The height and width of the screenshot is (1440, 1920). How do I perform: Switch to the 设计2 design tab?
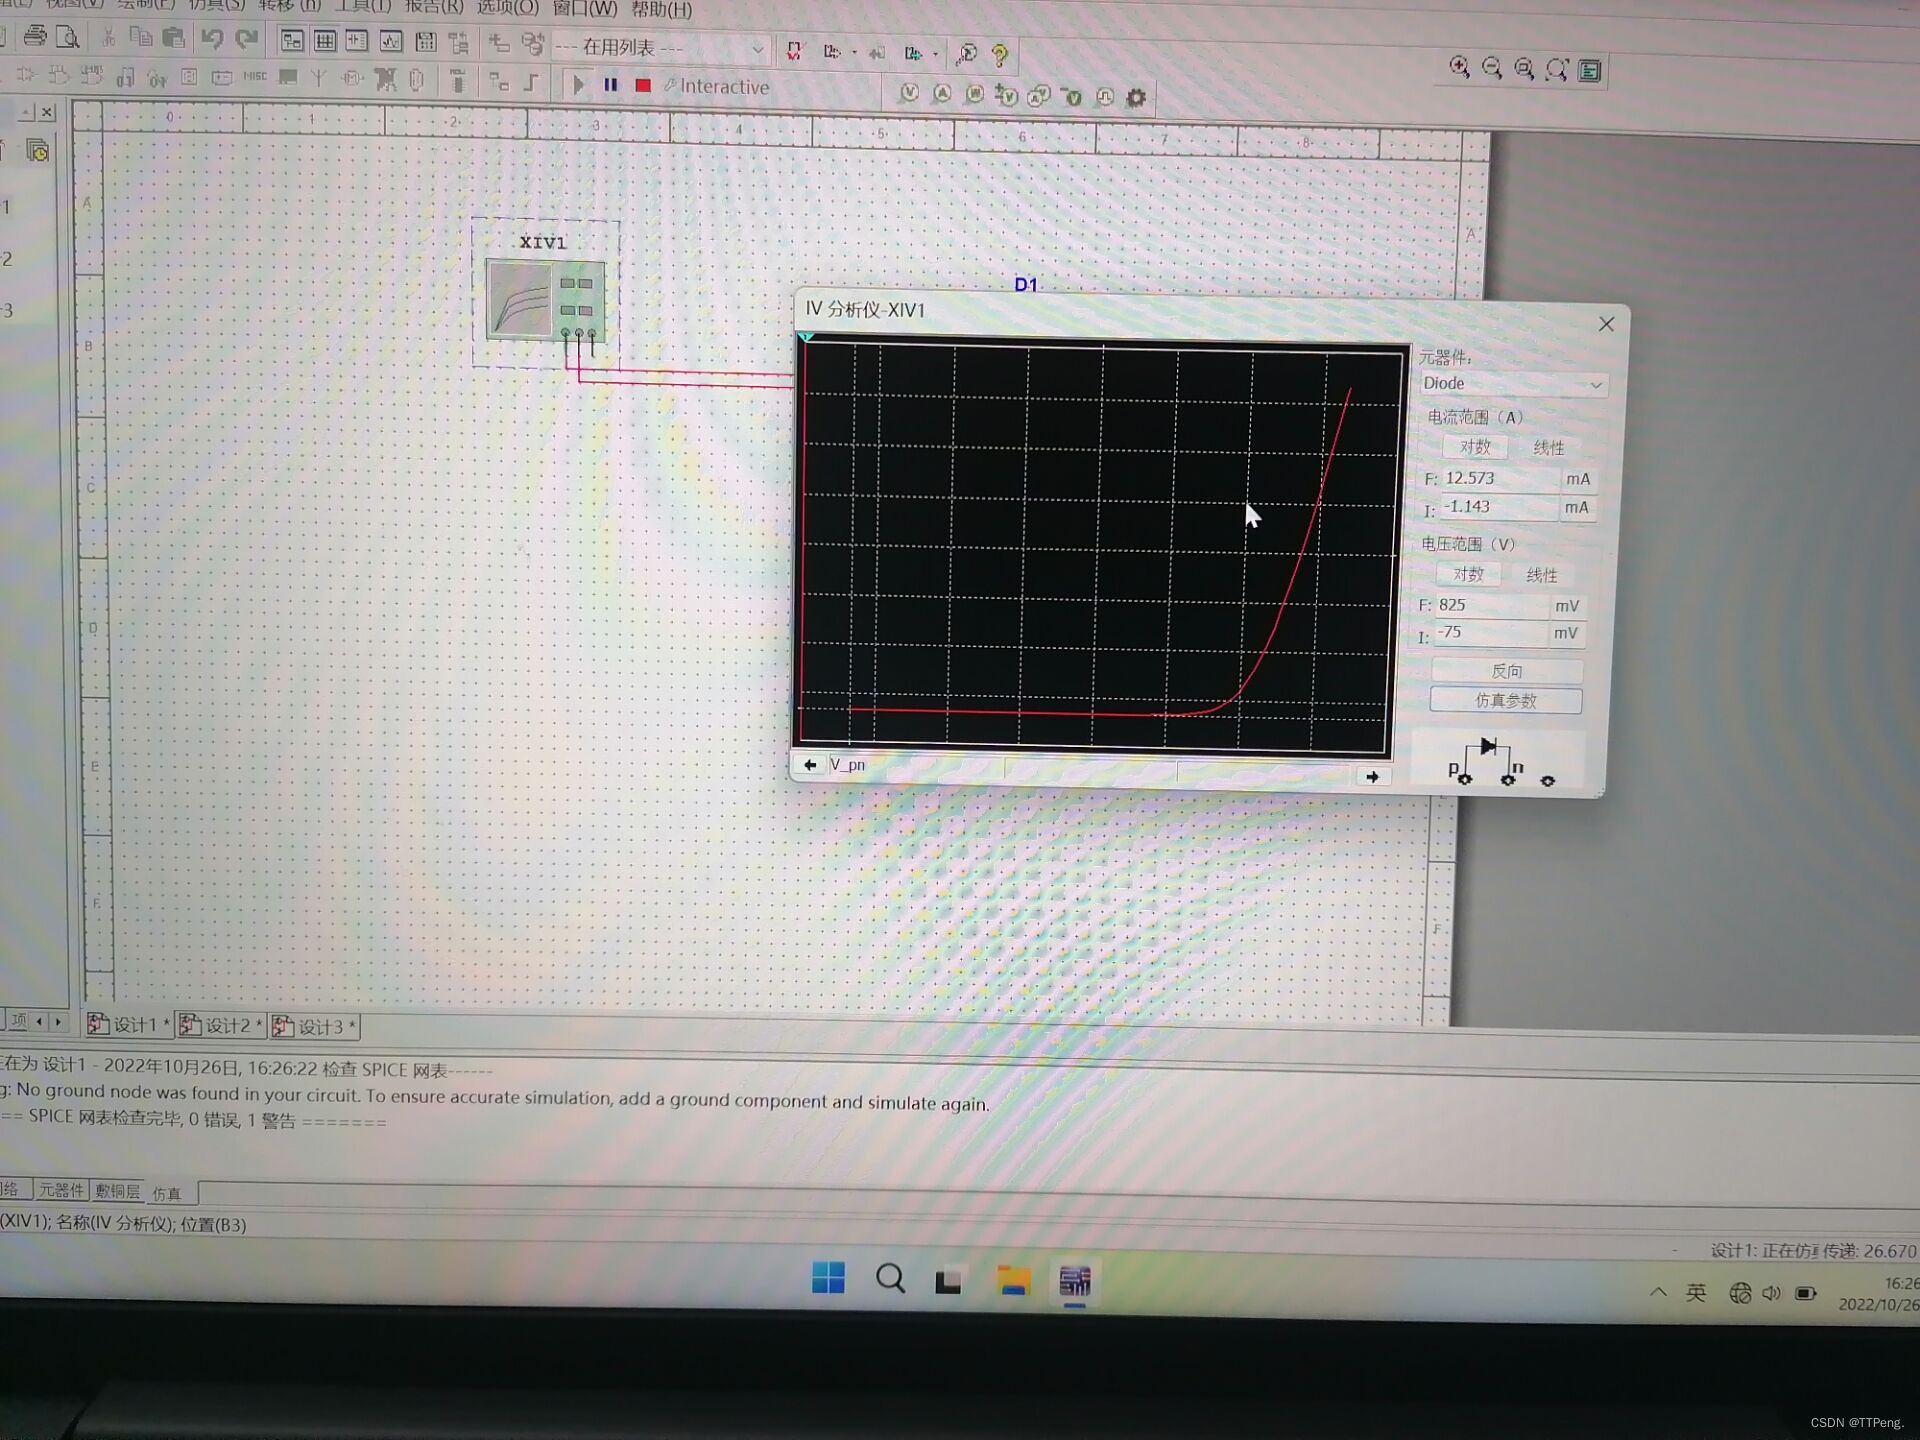click(x=220, y=1026)
